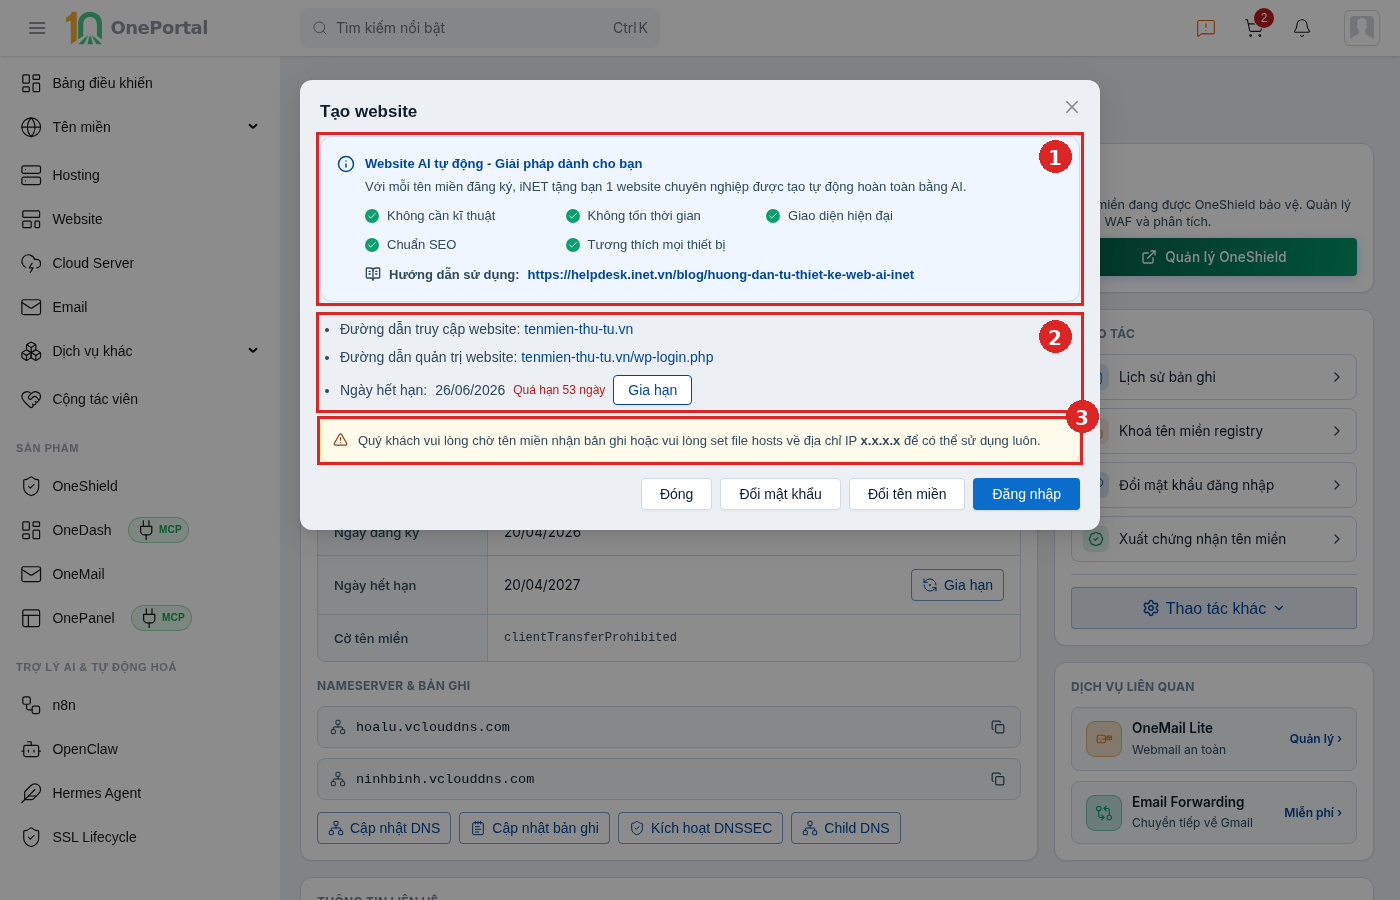Image resolution: width=1400 pixels, height=900 pixels.
Task: Click the Đổi mật khẩu button
Action: [780, 494]
